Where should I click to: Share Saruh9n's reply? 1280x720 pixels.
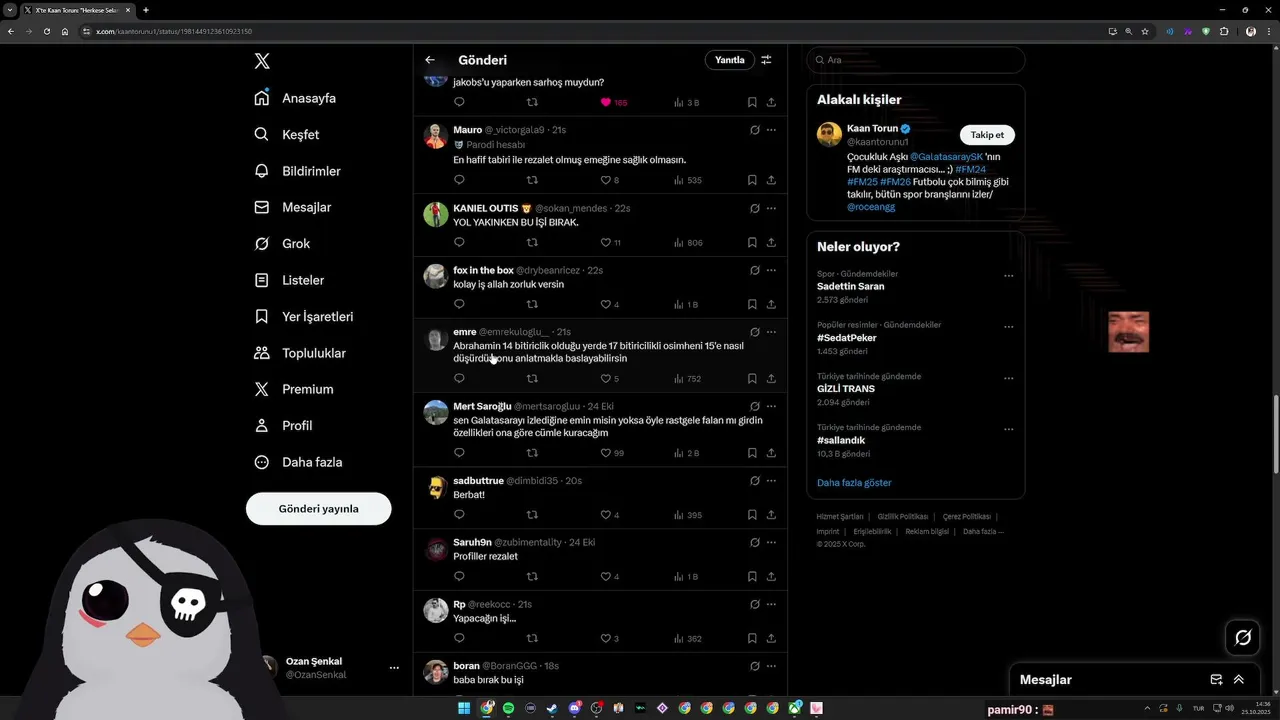pyautogui.click(x=771, y=577)
